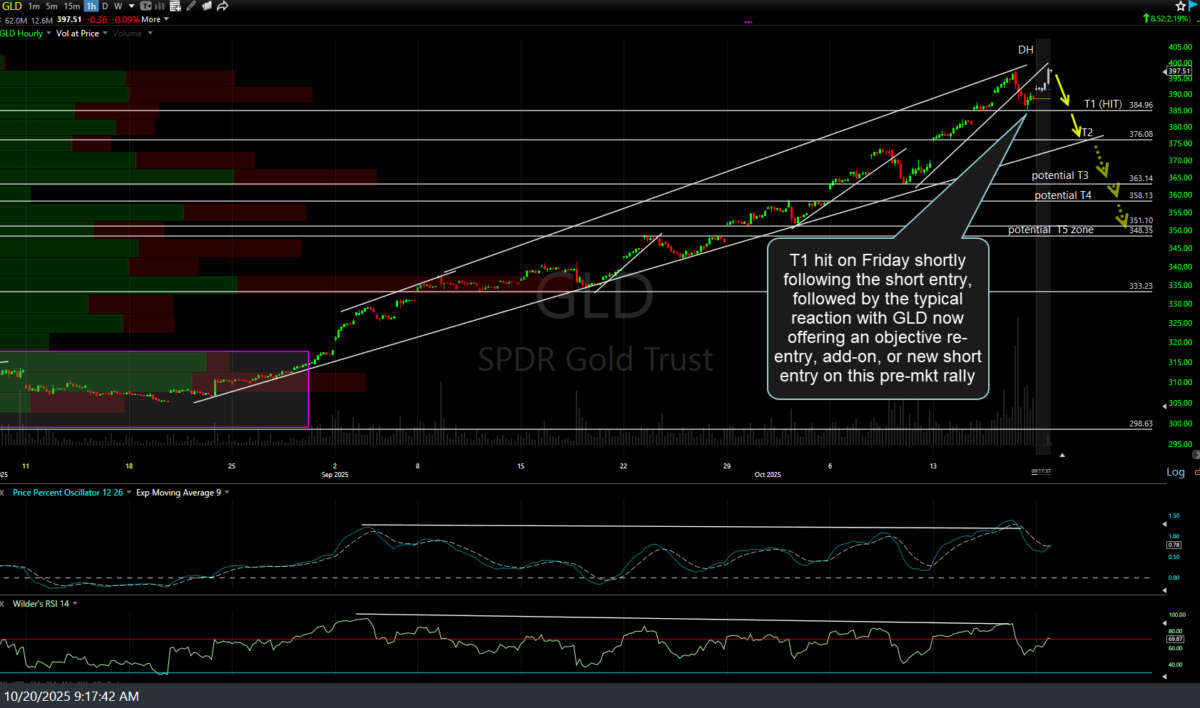Click the text annotation tool icon

146,5
